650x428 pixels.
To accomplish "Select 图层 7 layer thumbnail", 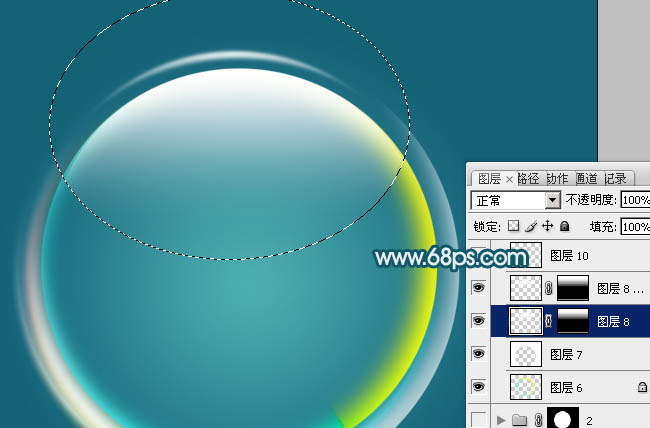I will pos(526,354).
